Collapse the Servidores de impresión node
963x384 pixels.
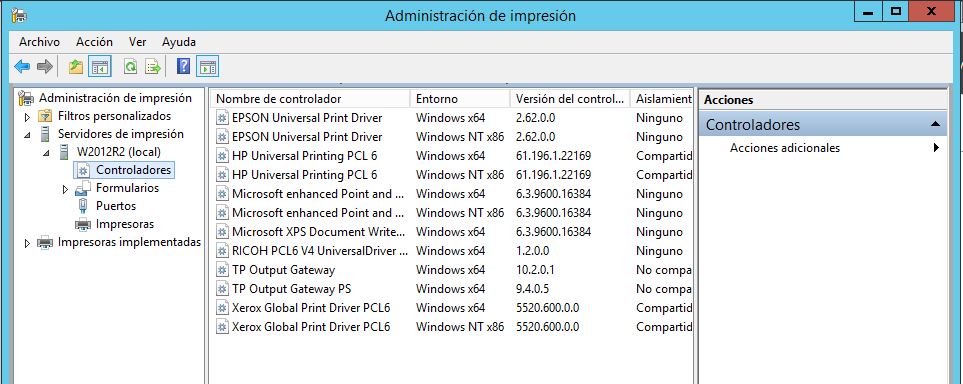[27, 135]
